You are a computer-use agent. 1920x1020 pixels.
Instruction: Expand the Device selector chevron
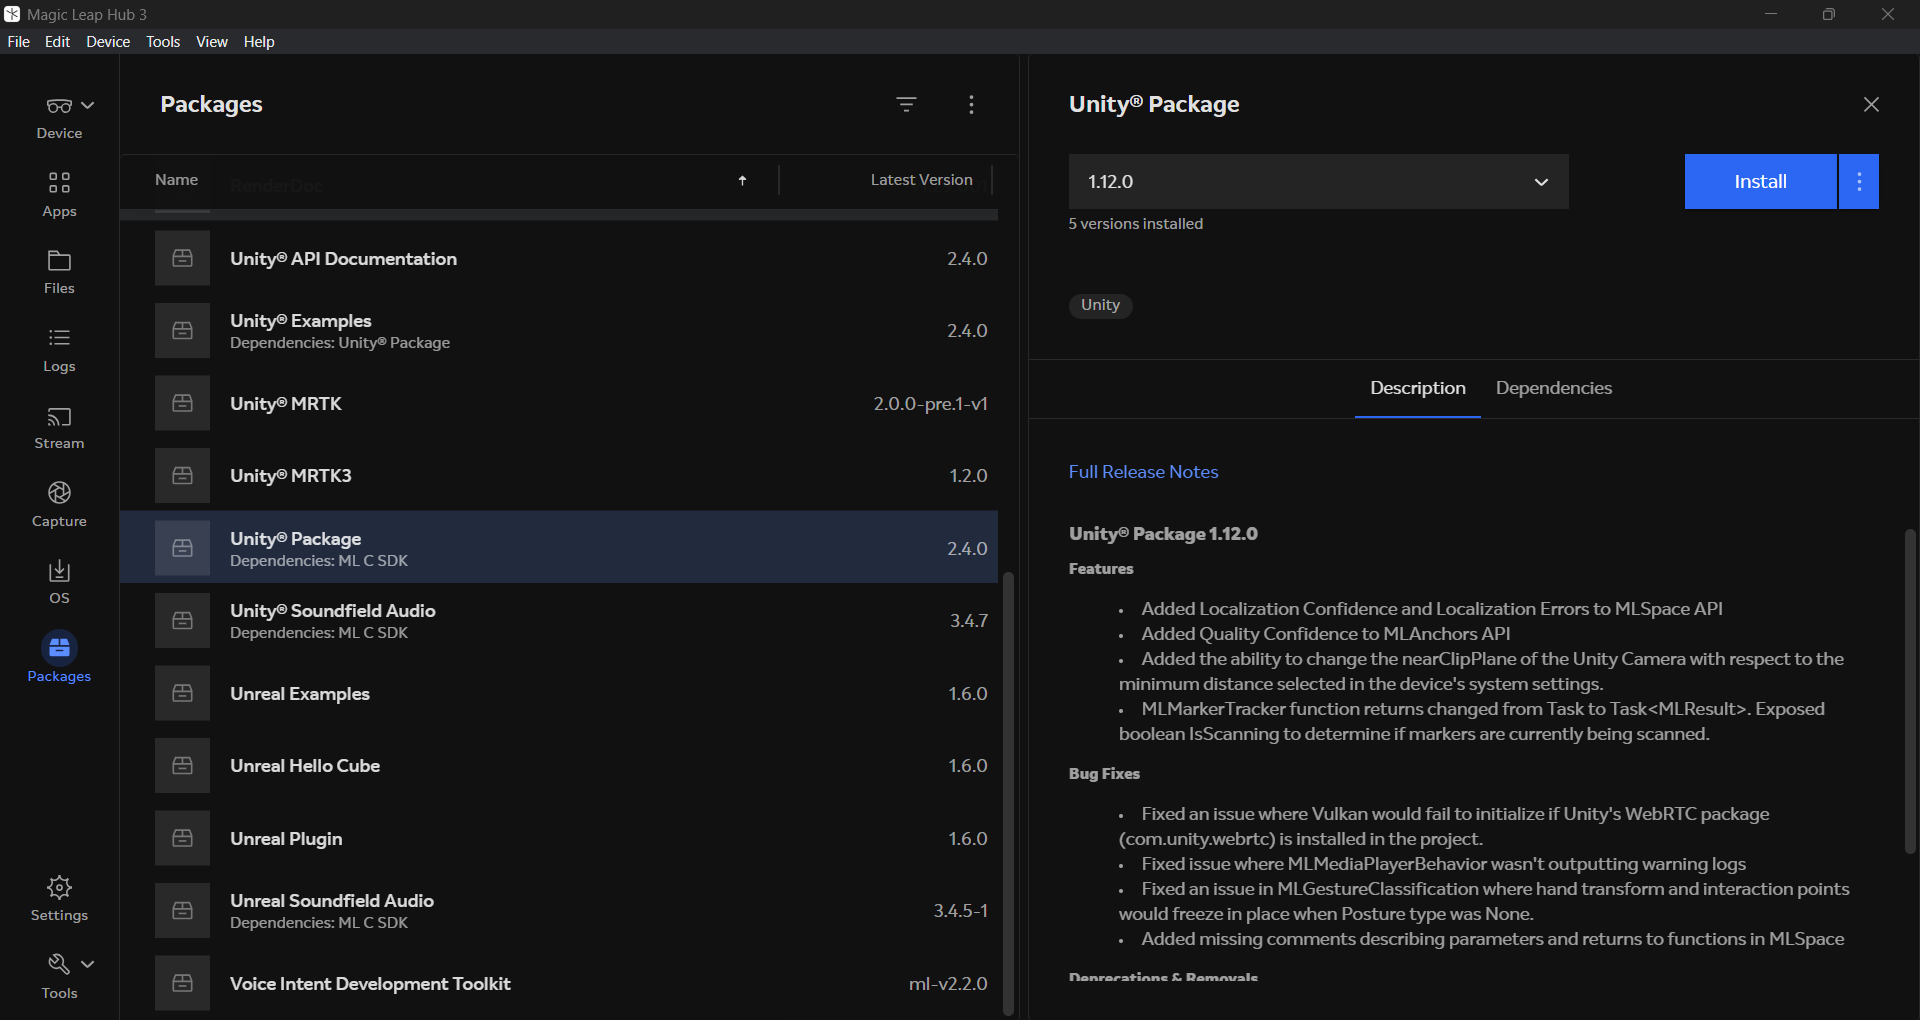tap(87, 105)
